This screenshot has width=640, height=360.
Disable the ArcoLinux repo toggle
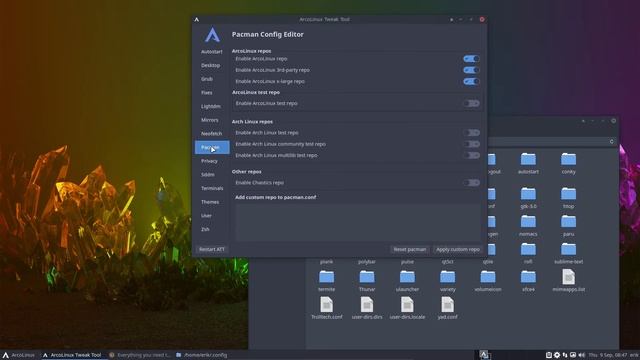click(471, 59)
